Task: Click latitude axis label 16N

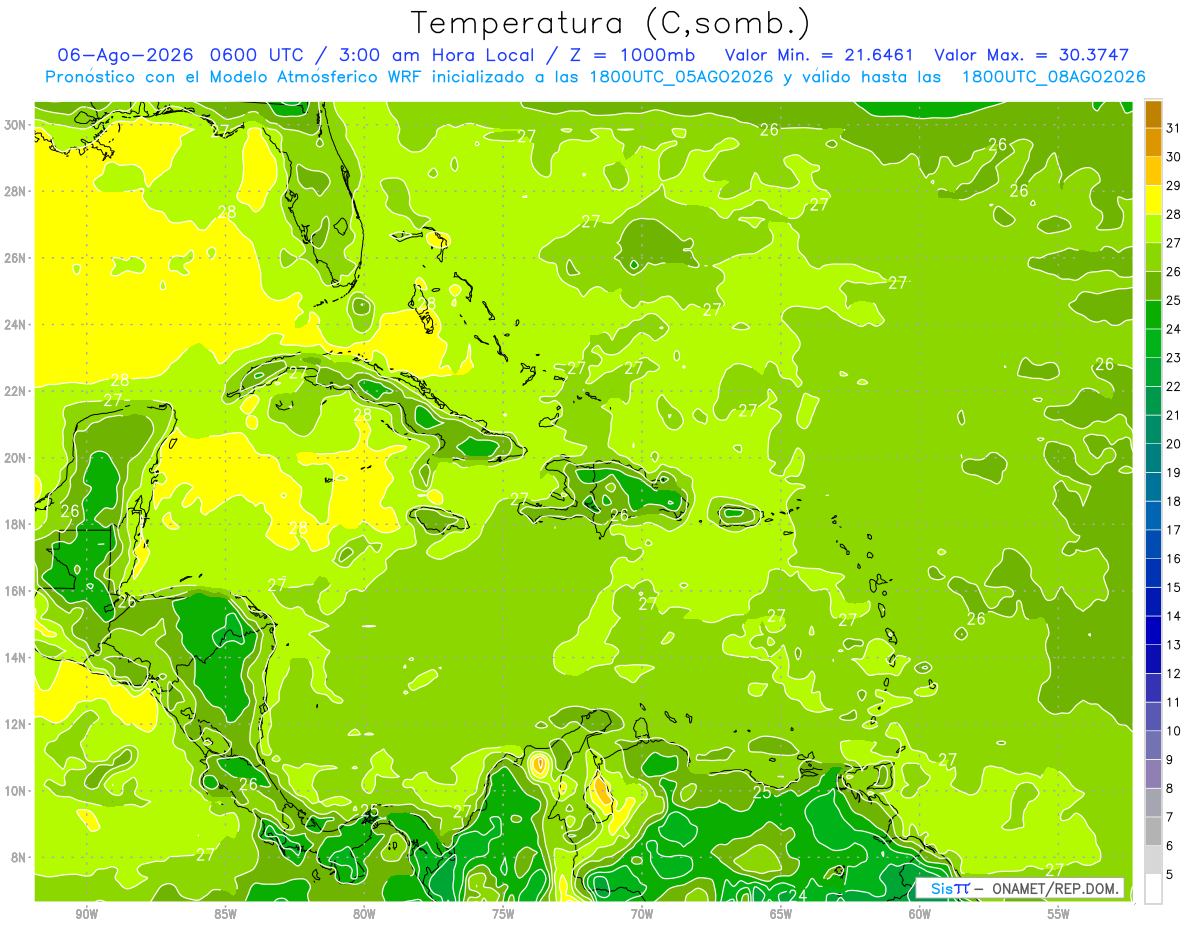Action: pos(16,591)
